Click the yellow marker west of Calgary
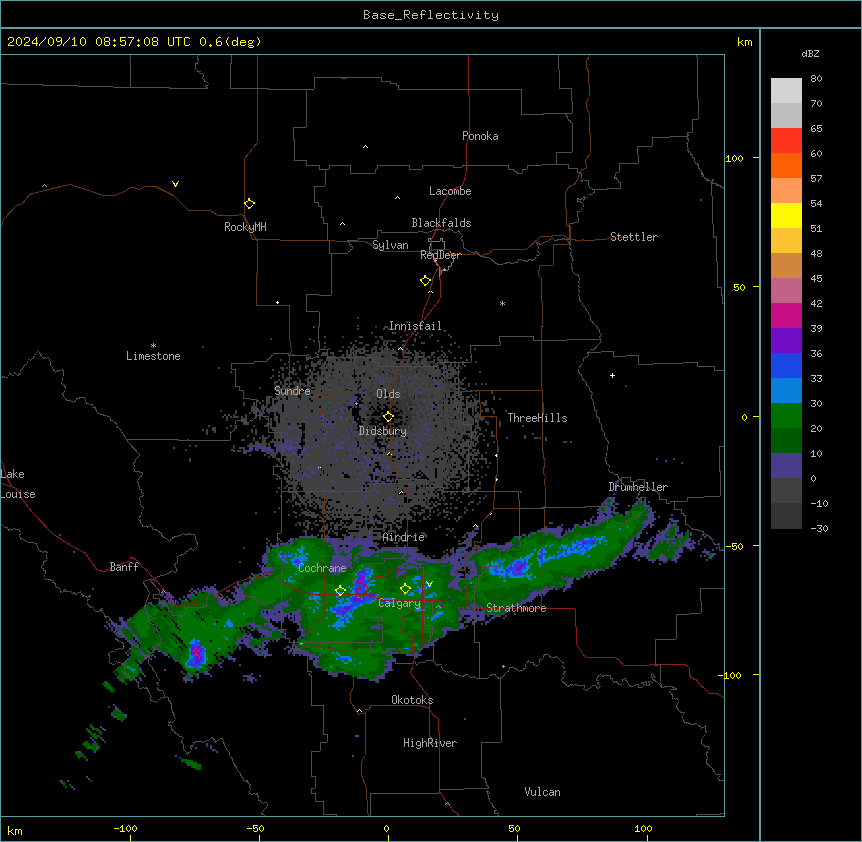 (340, 591)
